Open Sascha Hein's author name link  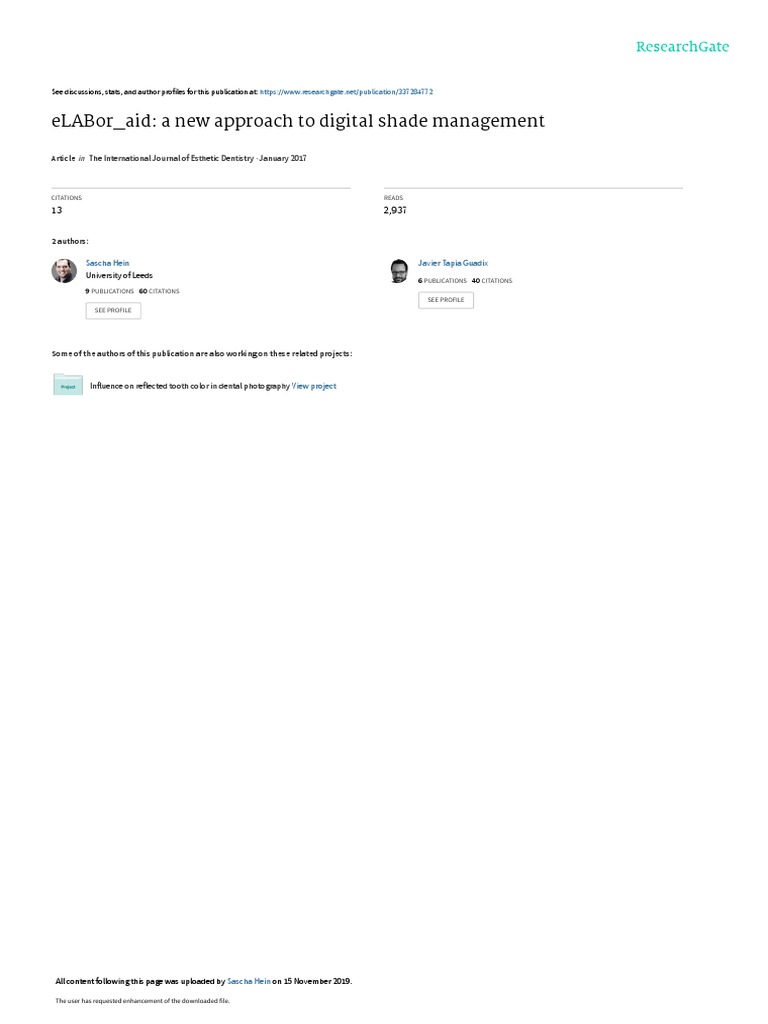click(x=108, y=263)
